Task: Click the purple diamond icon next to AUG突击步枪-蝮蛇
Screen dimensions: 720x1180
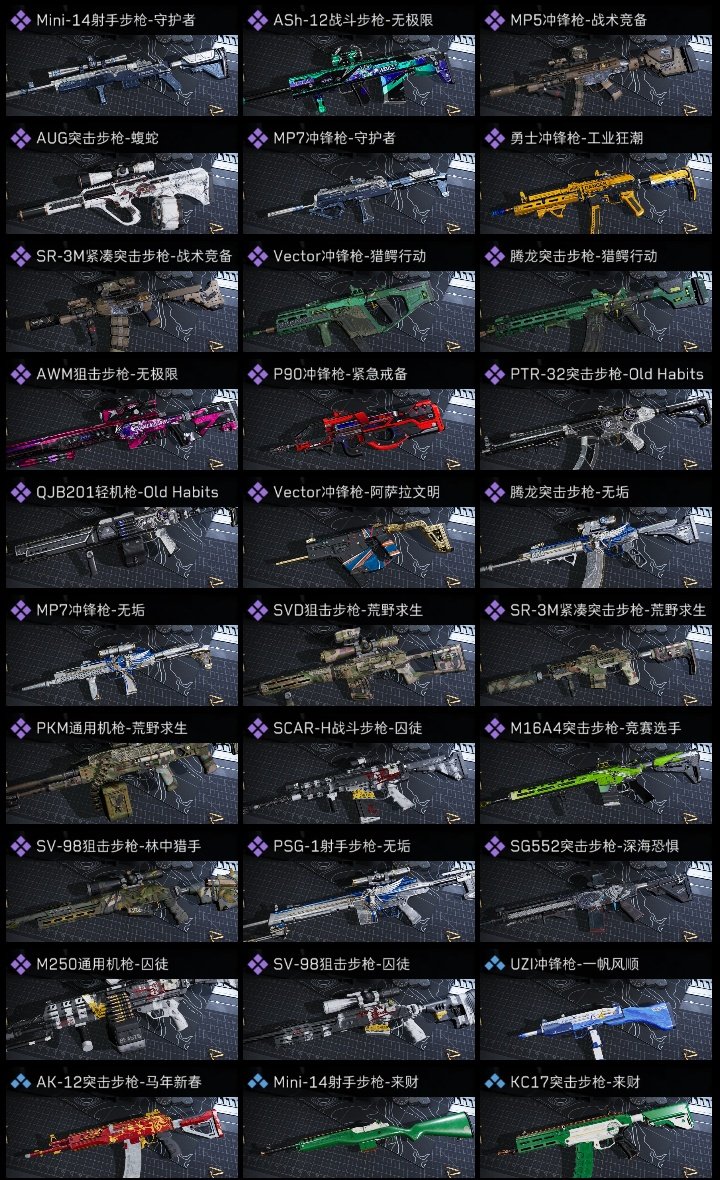Action: coord(20,138)
